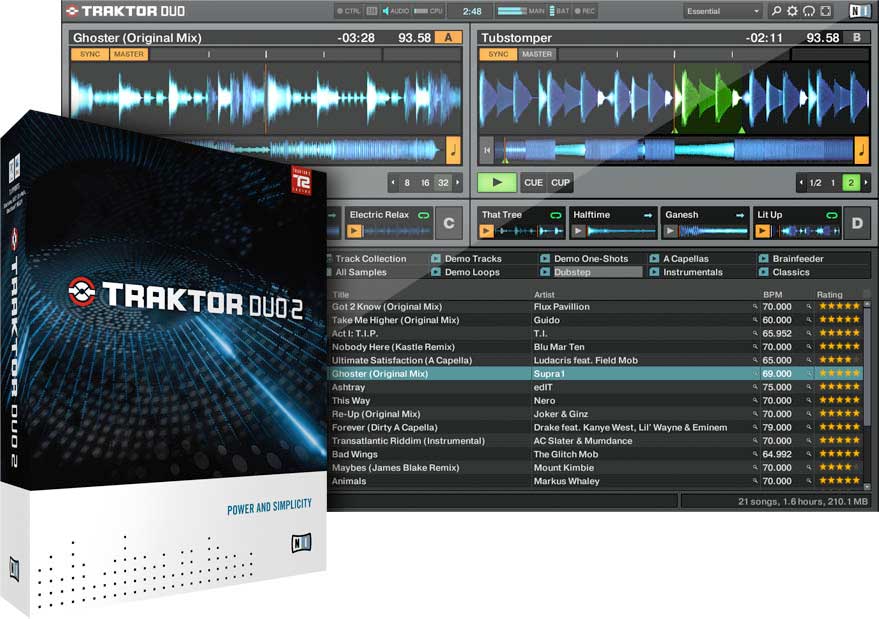Set Deck A loop size to 32
The image size is (879, 619).
[x=443, y=183]
